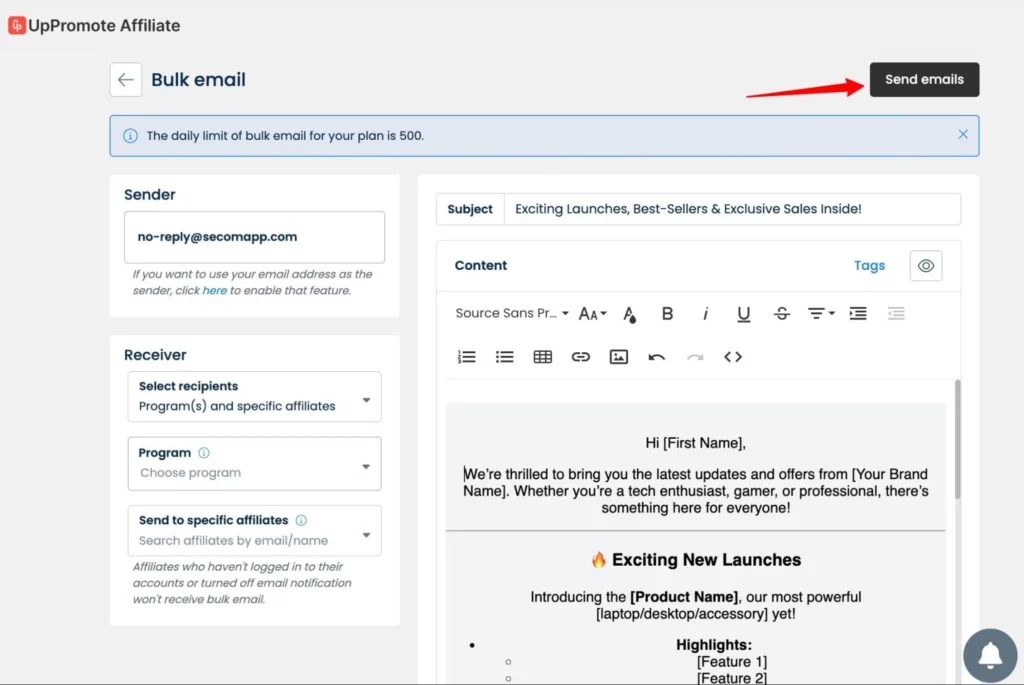Open the Tags menu in Content header
1024x685 pixels.
pyautogui.click(x=869, y=266)
